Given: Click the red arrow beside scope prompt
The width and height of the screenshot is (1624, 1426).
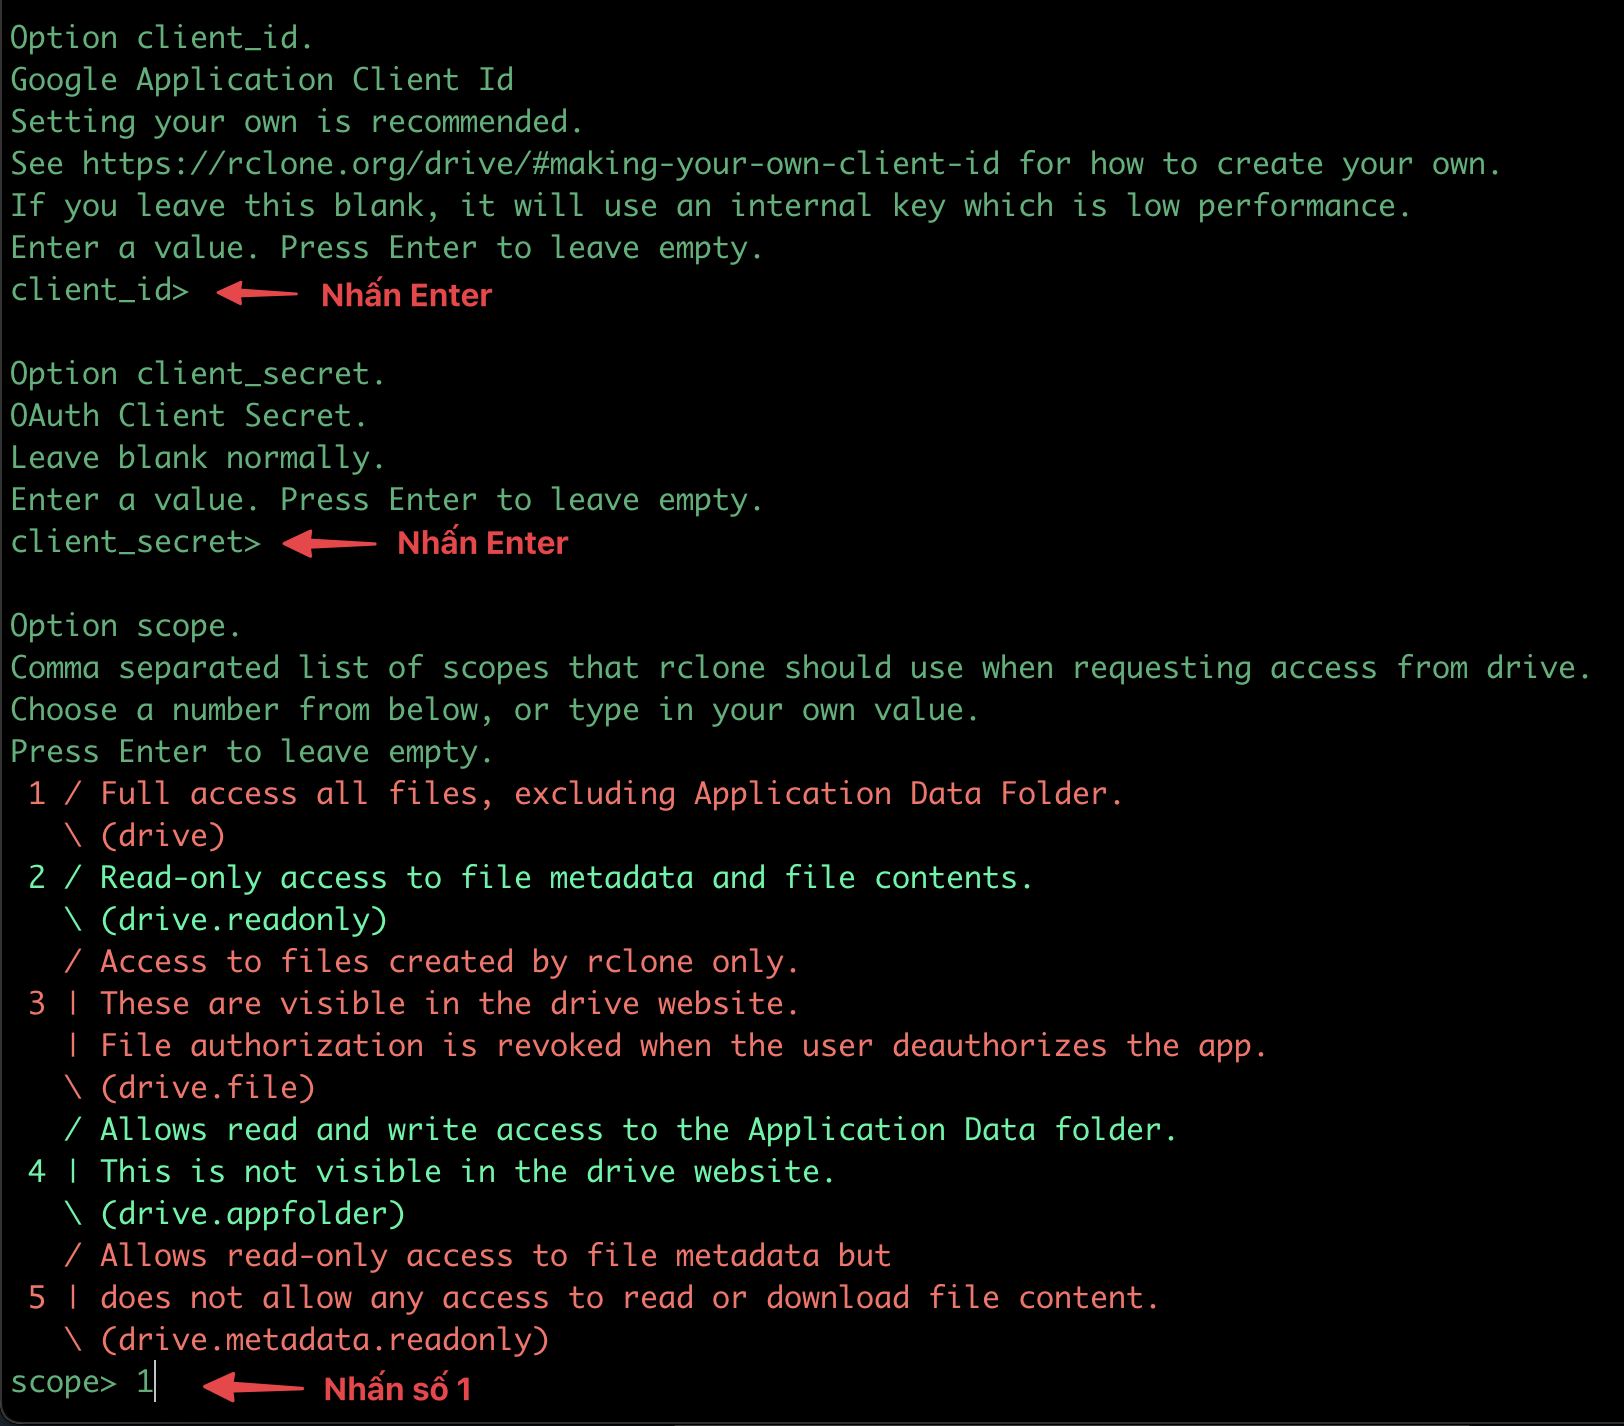Looking at the screenshot, I should coord(253,1387).
